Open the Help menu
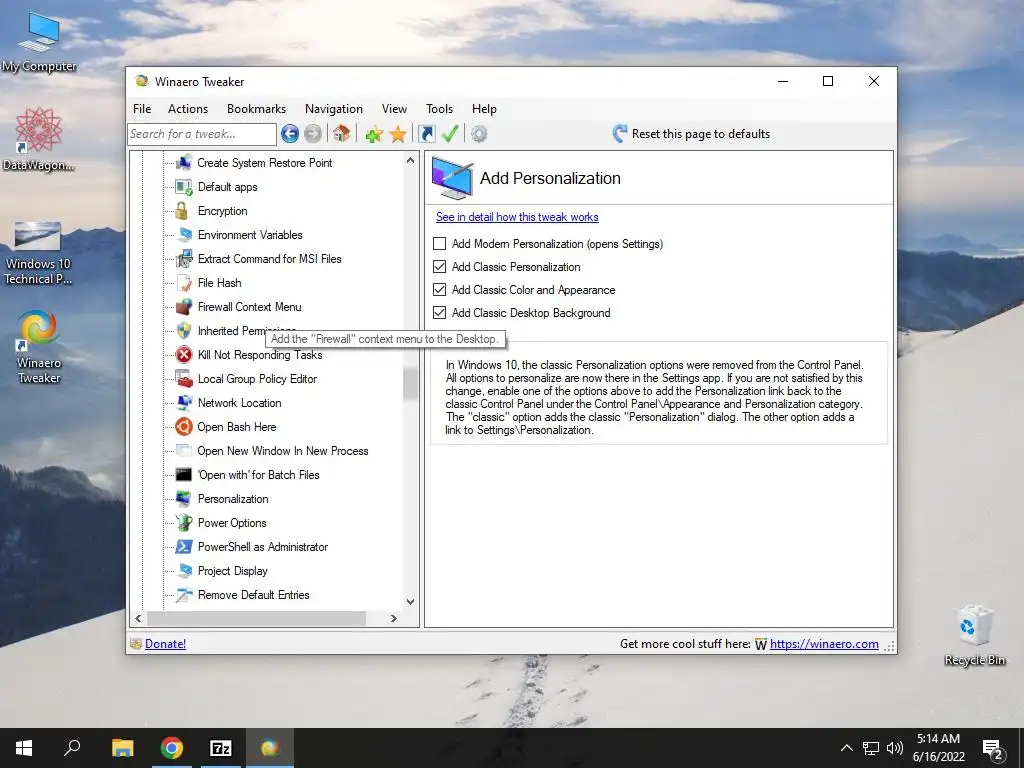This screenshot has height=768, width=1024. [484, 108]
